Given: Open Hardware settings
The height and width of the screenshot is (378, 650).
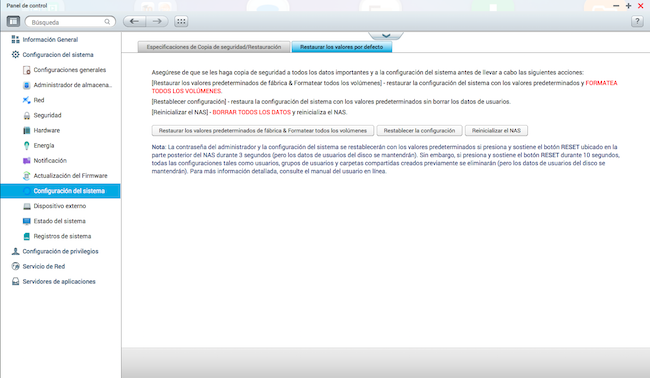Looking at the screenshot, I should [x=47, y=130].
